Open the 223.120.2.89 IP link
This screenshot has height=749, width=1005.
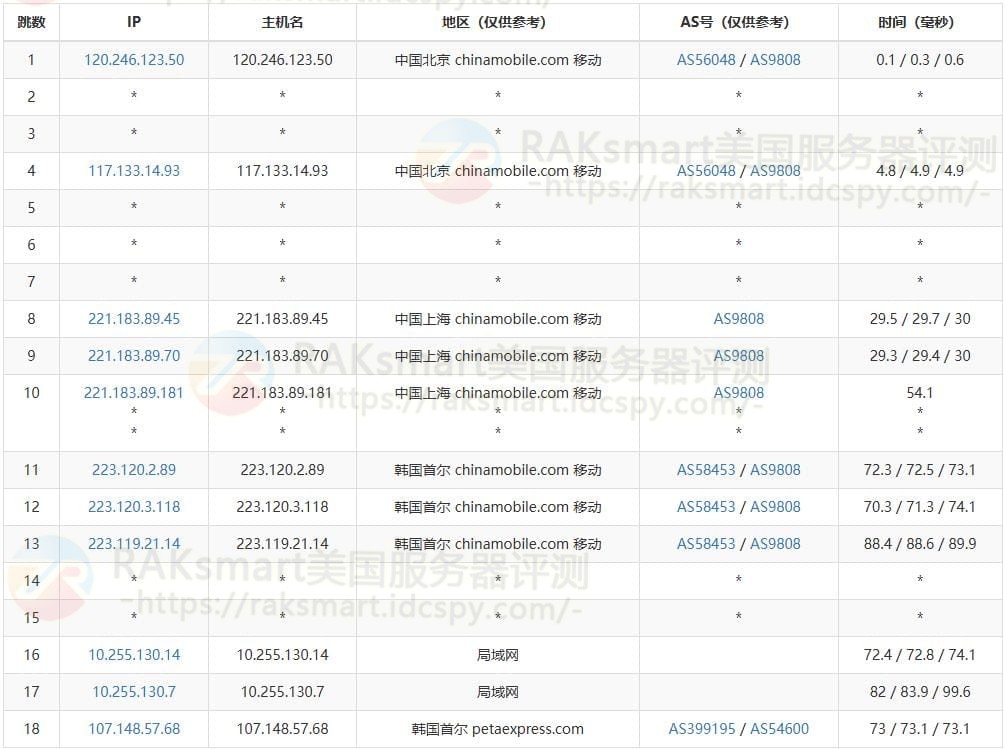134,470
